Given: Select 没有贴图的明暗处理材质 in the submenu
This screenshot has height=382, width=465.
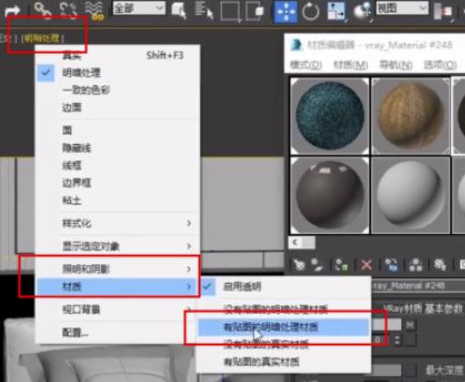Looking at the screenshot, I should [x=284, y=309].
